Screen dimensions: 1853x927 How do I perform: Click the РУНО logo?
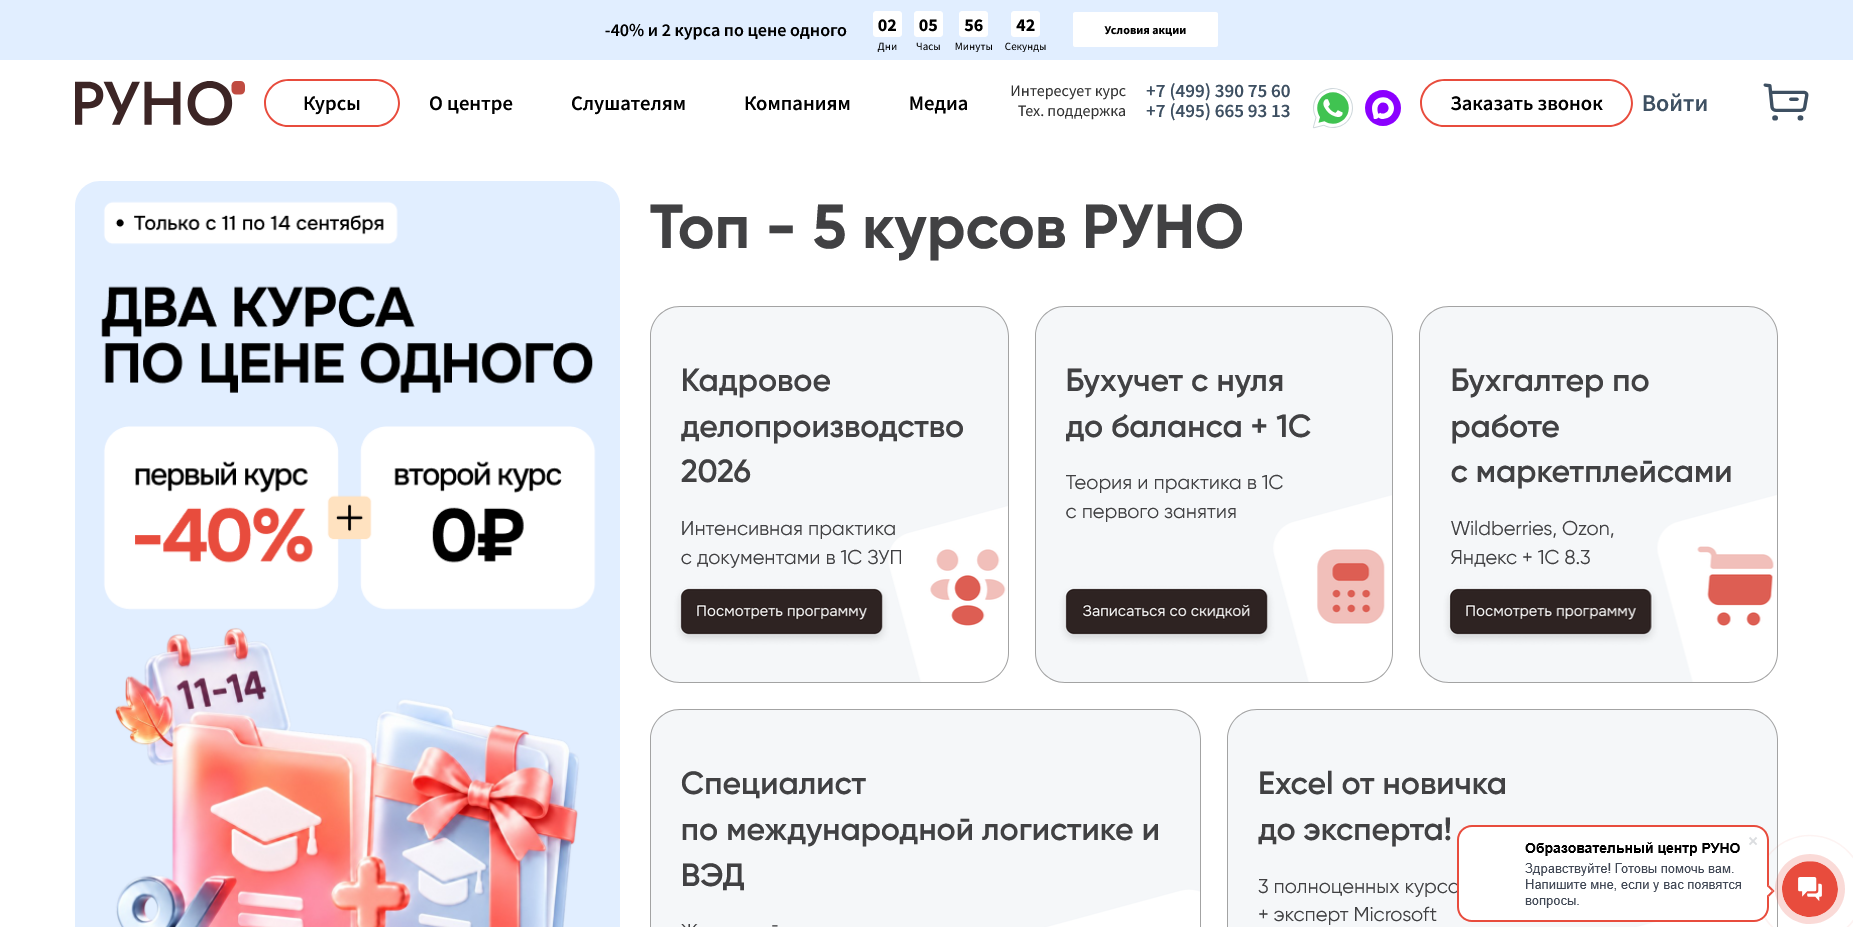(x=159, y=103)
